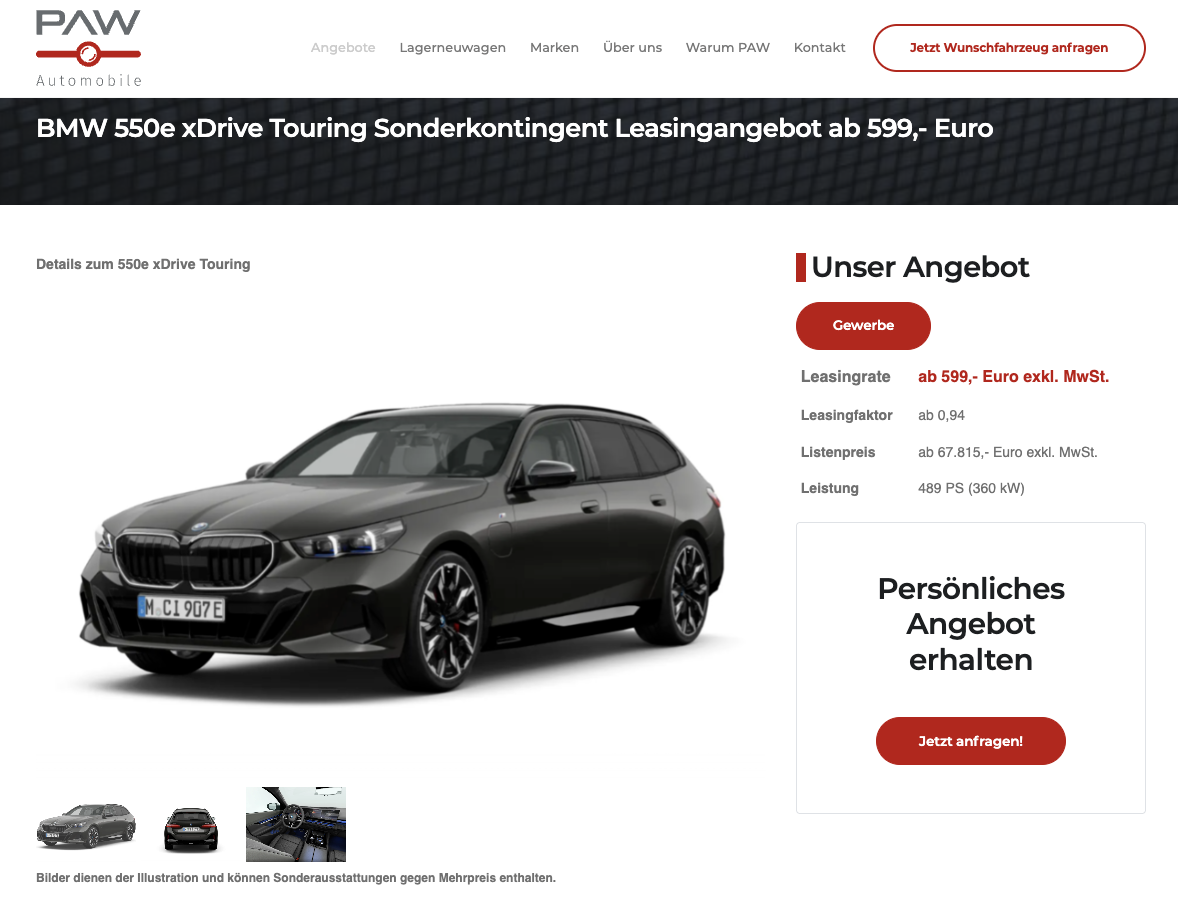
Task: Click the Unser Angebot heading
Action: [x=920, y=267]
